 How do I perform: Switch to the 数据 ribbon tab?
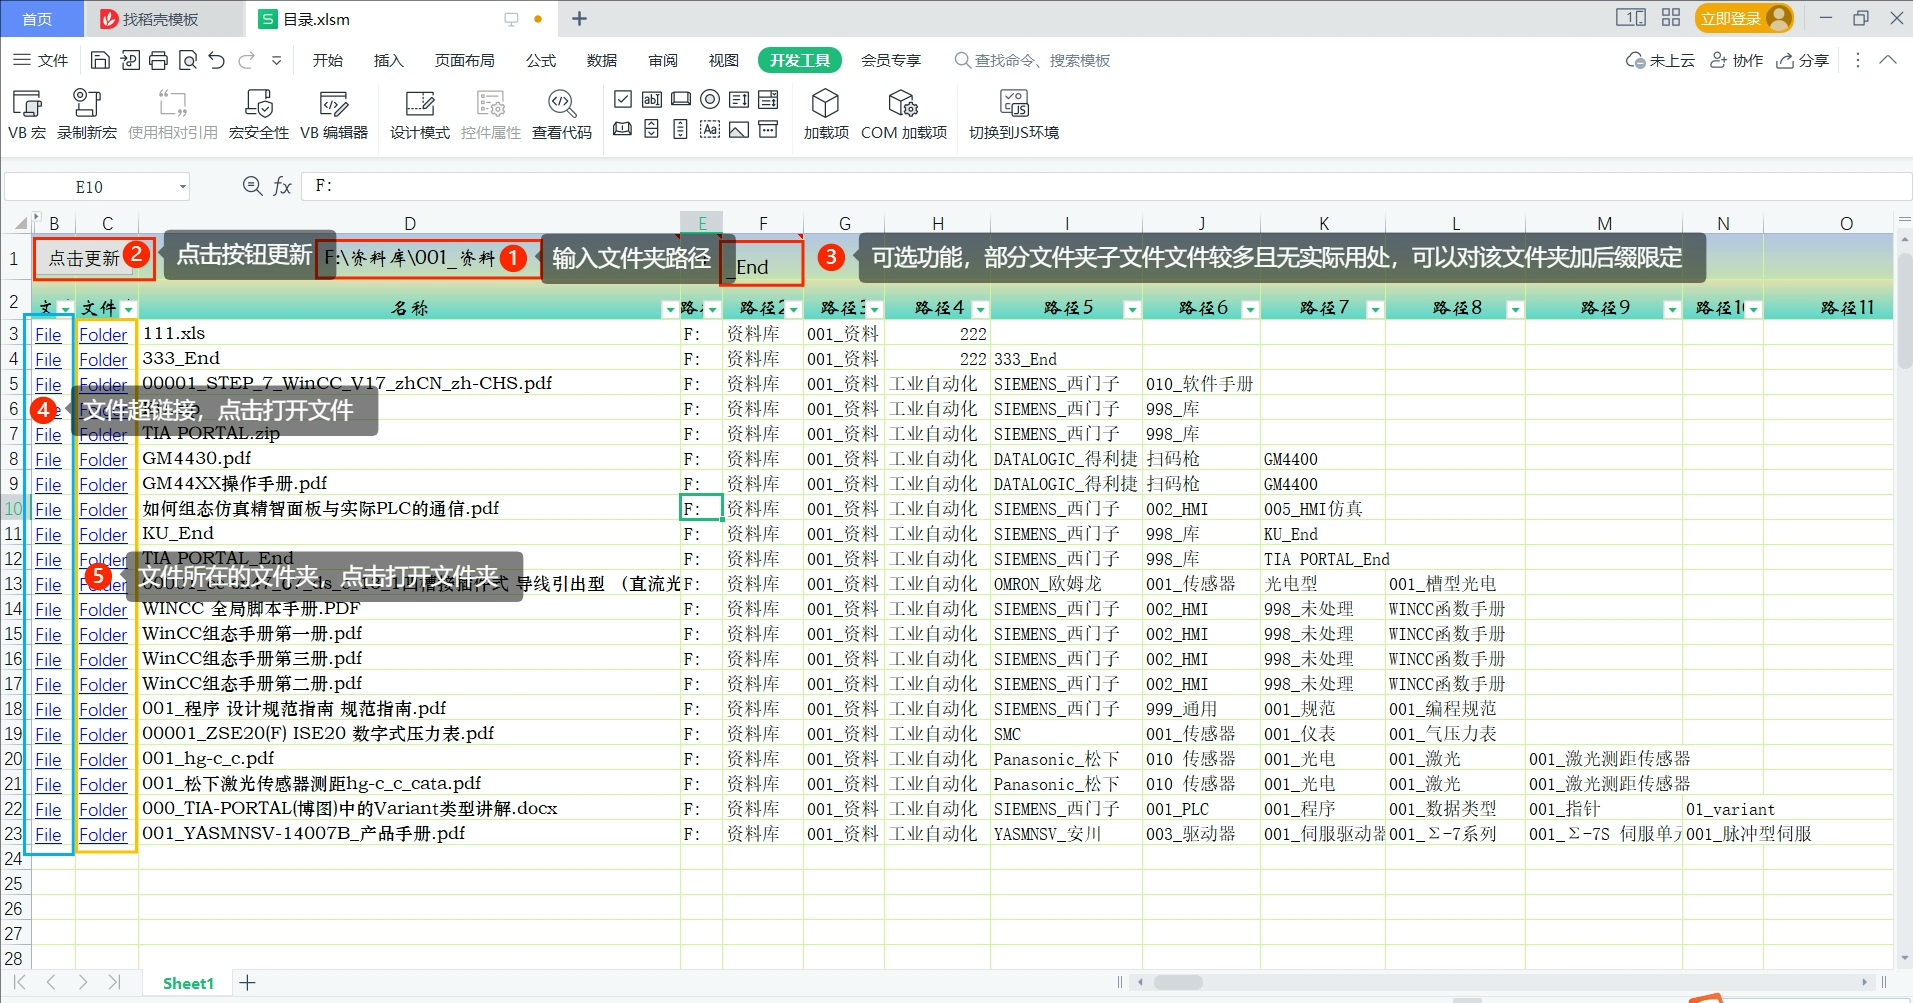tap(601, 61)
